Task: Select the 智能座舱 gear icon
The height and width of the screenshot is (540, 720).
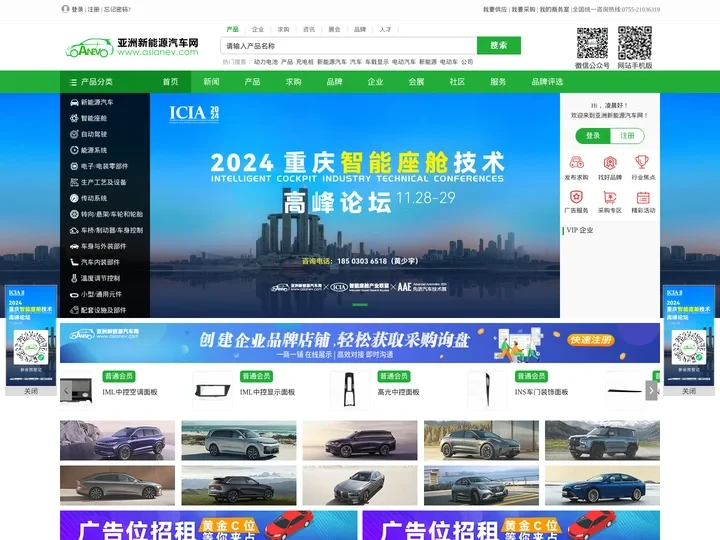Action: click(74, 118)
